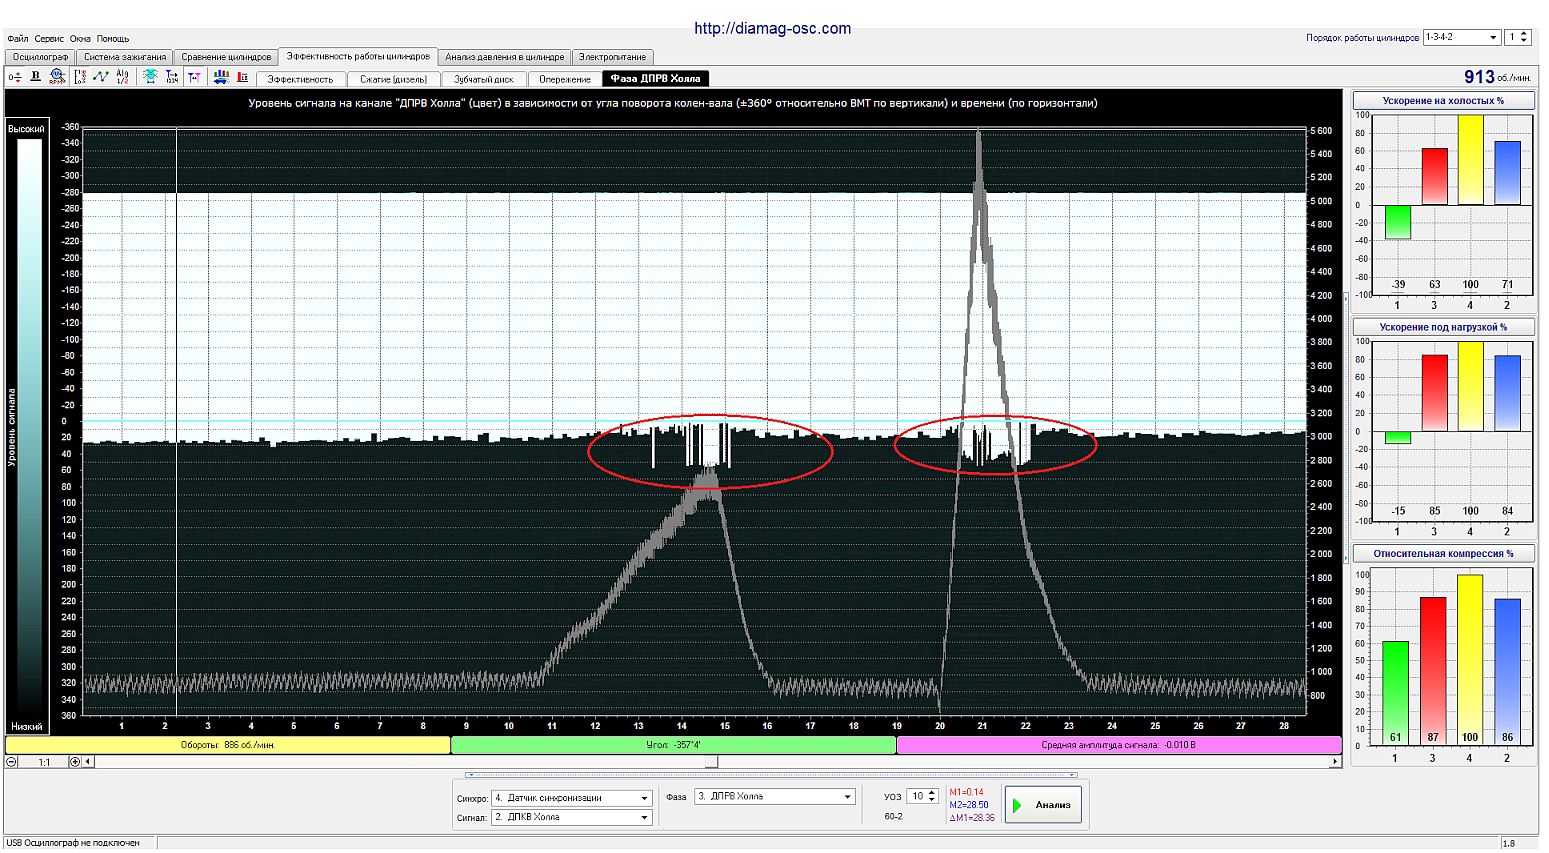Click the 913 об./мин. RPM readout
Screen dimensions: 1549x853
point(1496,77)
